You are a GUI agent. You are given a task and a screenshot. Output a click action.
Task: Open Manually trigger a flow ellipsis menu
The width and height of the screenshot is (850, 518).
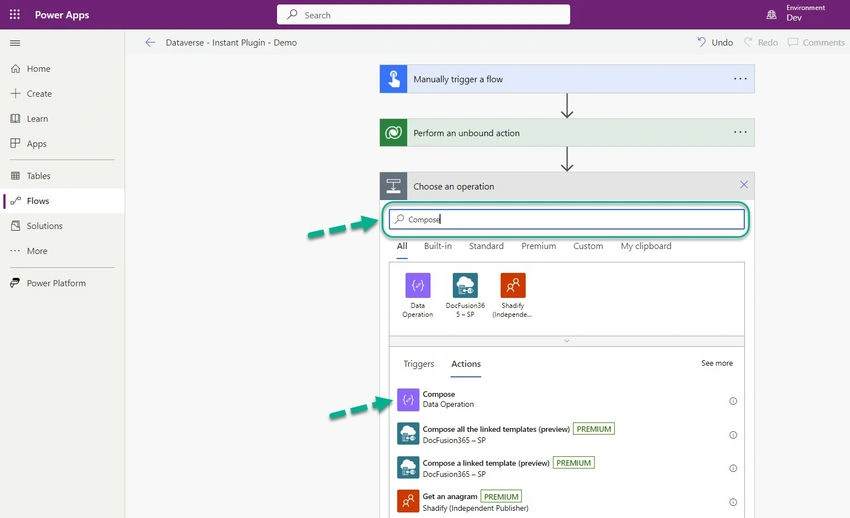click(740, 79)
